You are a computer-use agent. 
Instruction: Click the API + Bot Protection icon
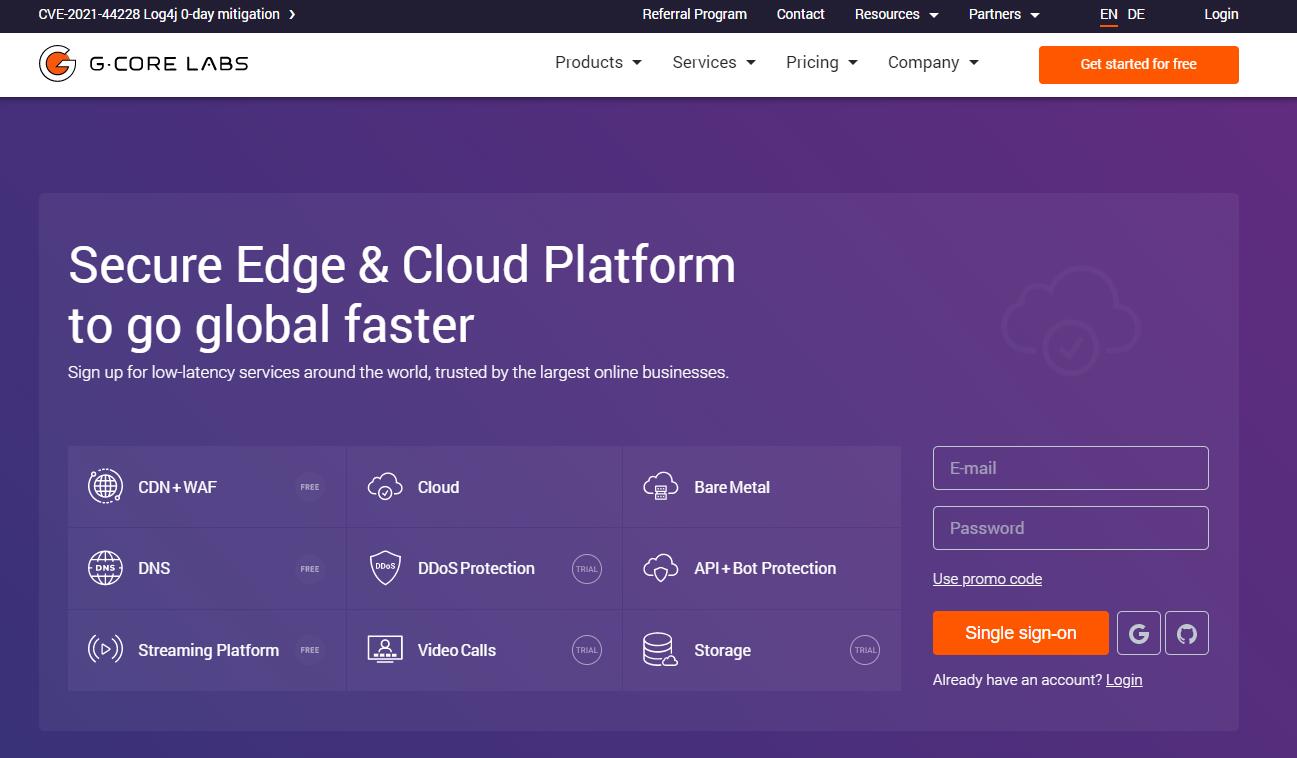[x=661, y=568]
